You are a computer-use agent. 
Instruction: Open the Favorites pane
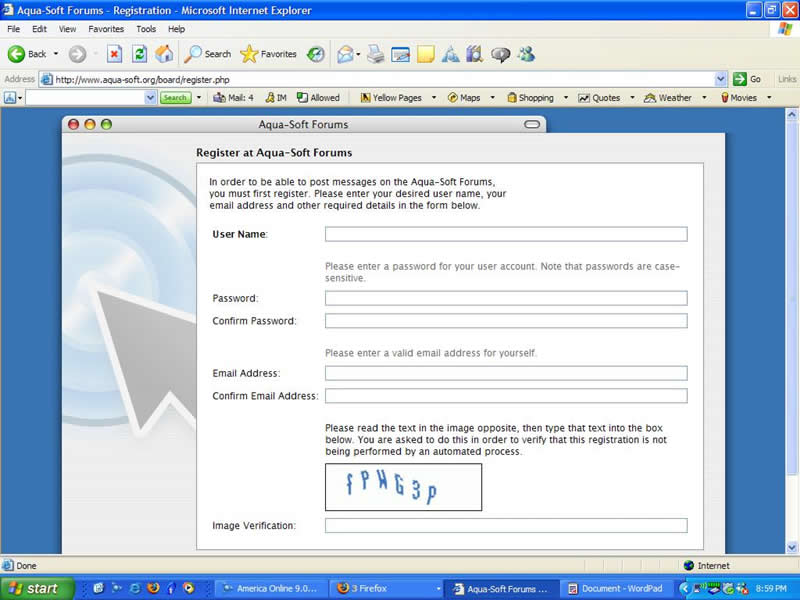[x=268, y=54]
